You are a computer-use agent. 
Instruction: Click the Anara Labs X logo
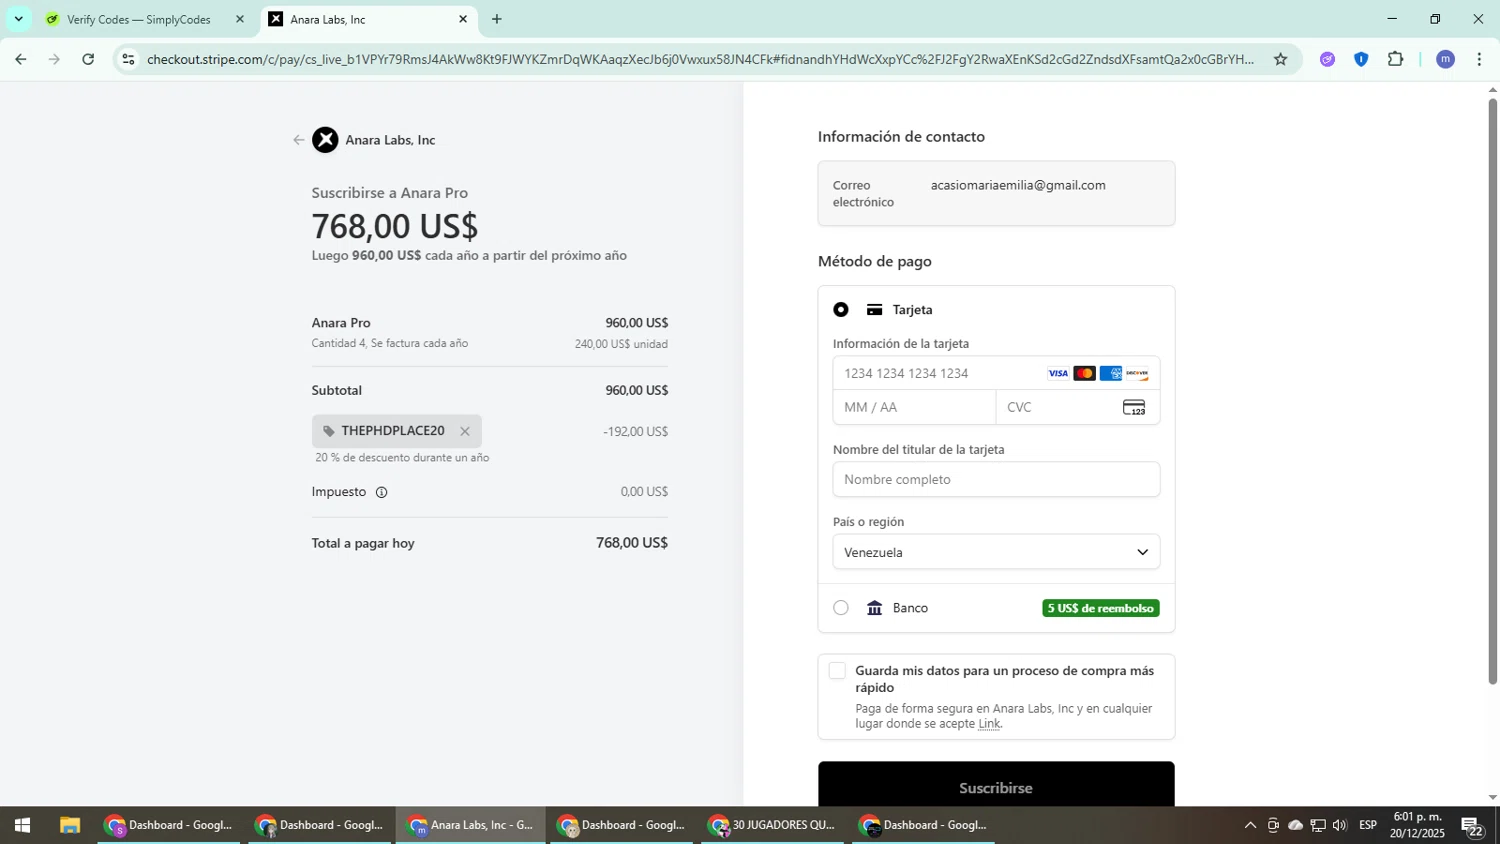click(x=325, y=140)
